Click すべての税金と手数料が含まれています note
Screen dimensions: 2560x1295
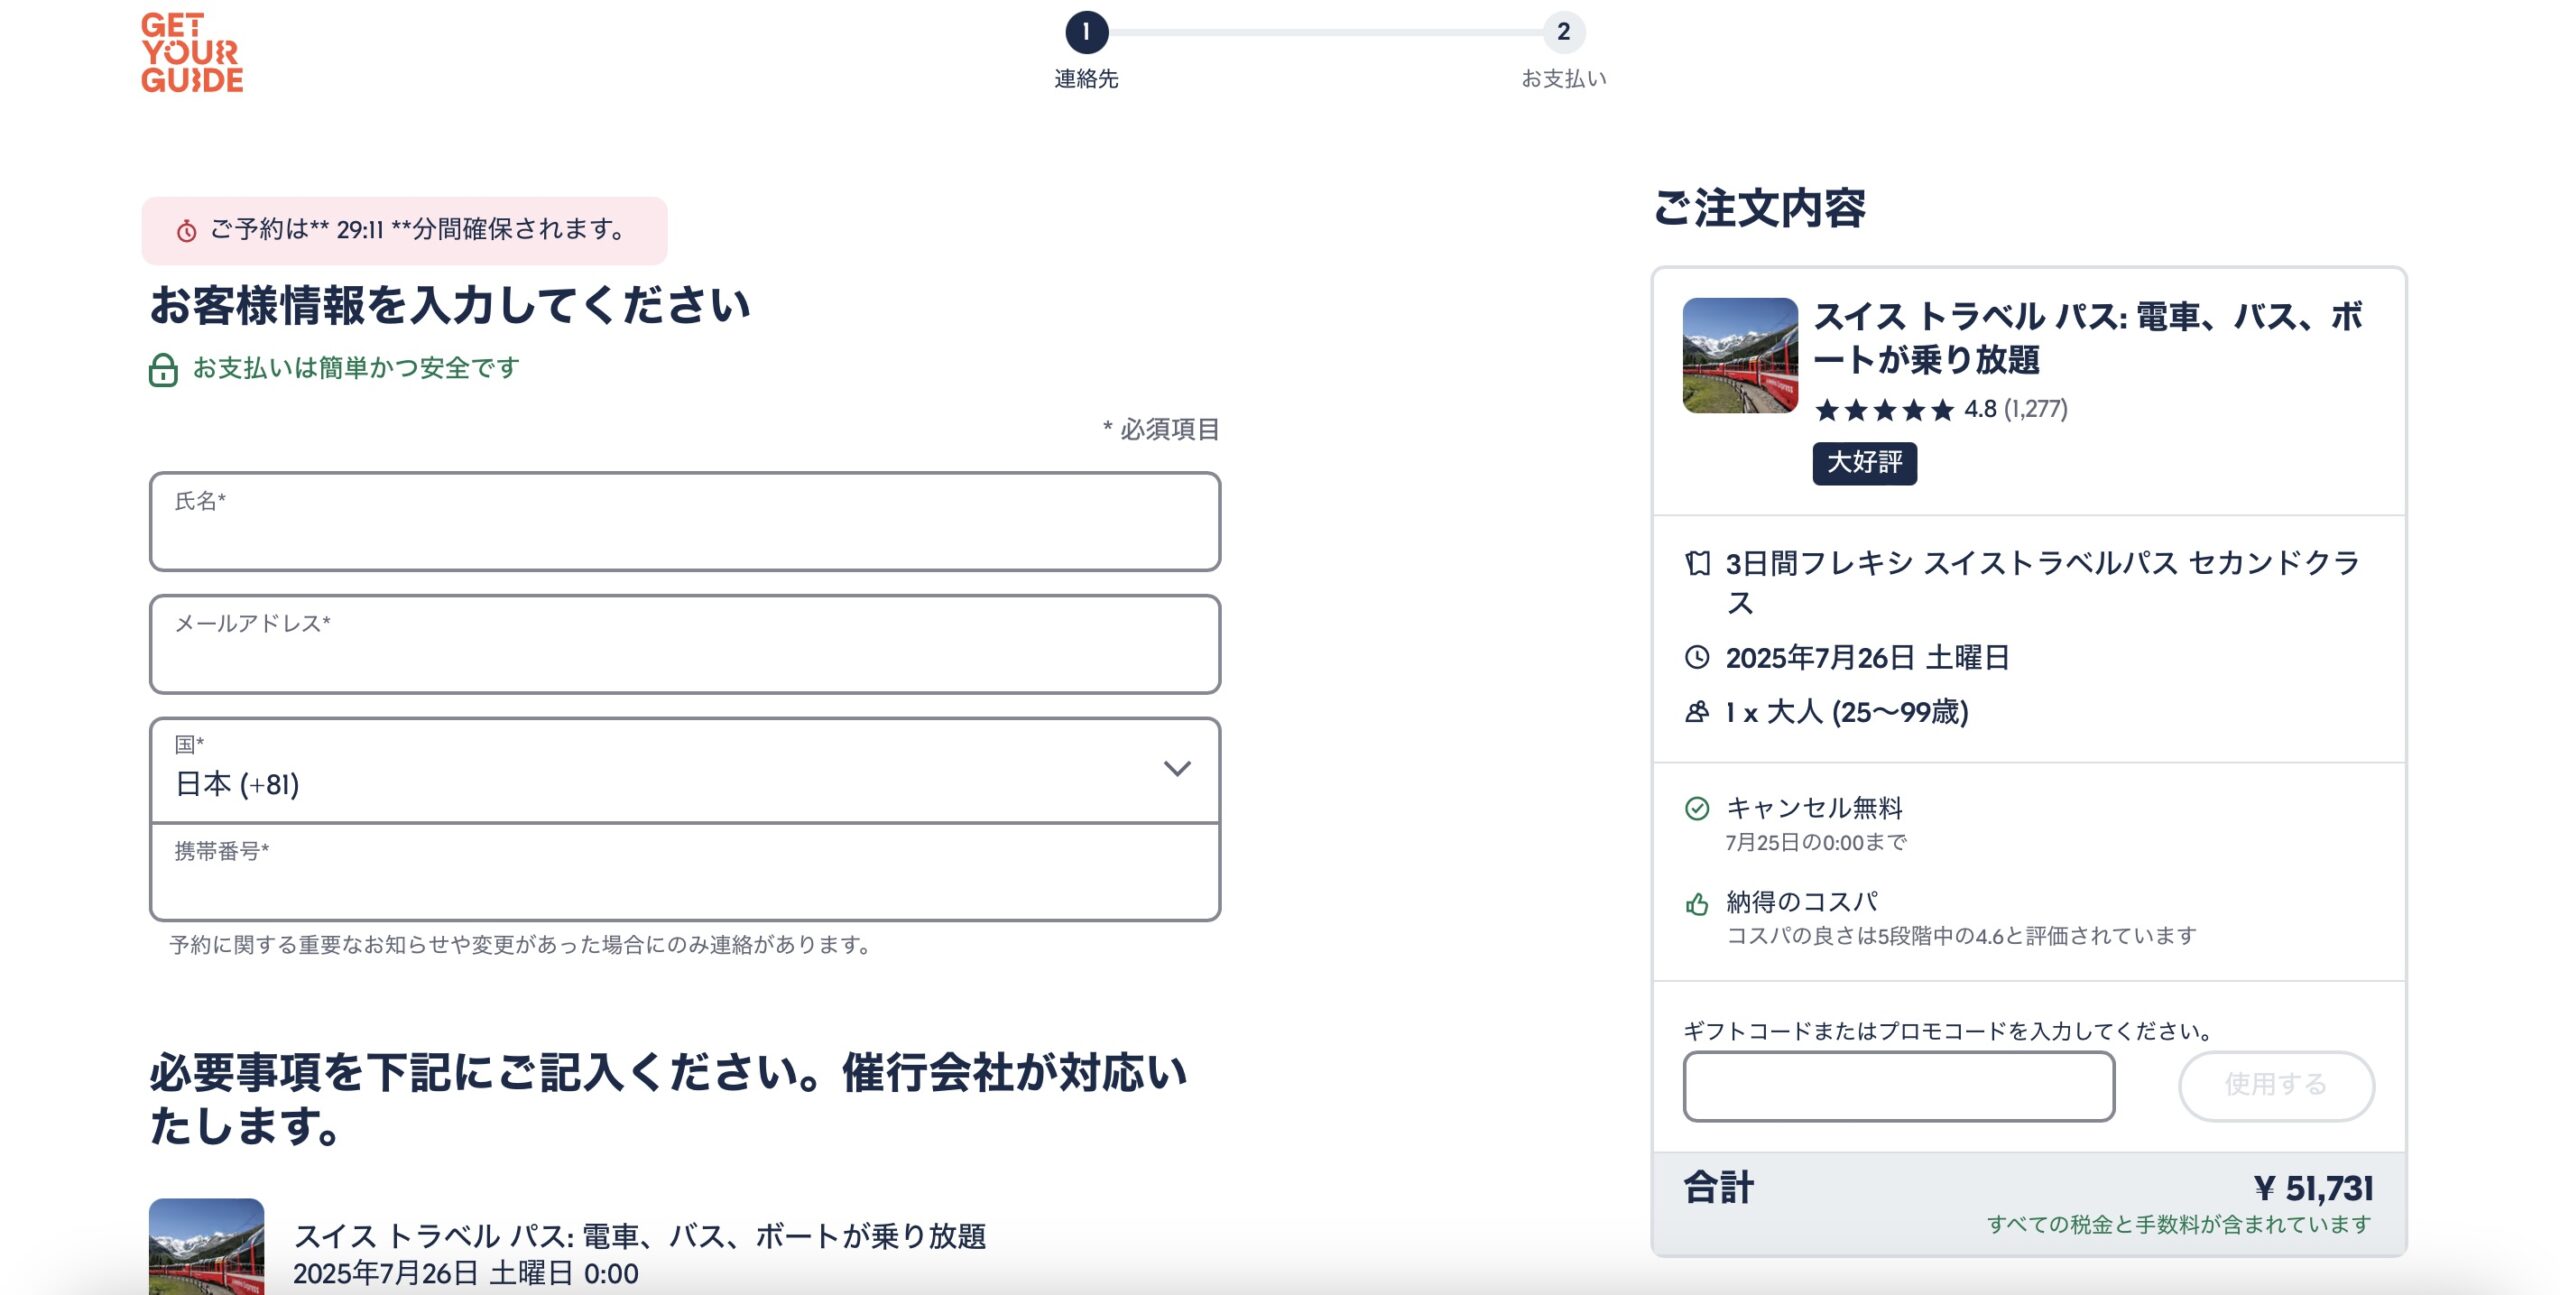click(x=2179, y=1225)
